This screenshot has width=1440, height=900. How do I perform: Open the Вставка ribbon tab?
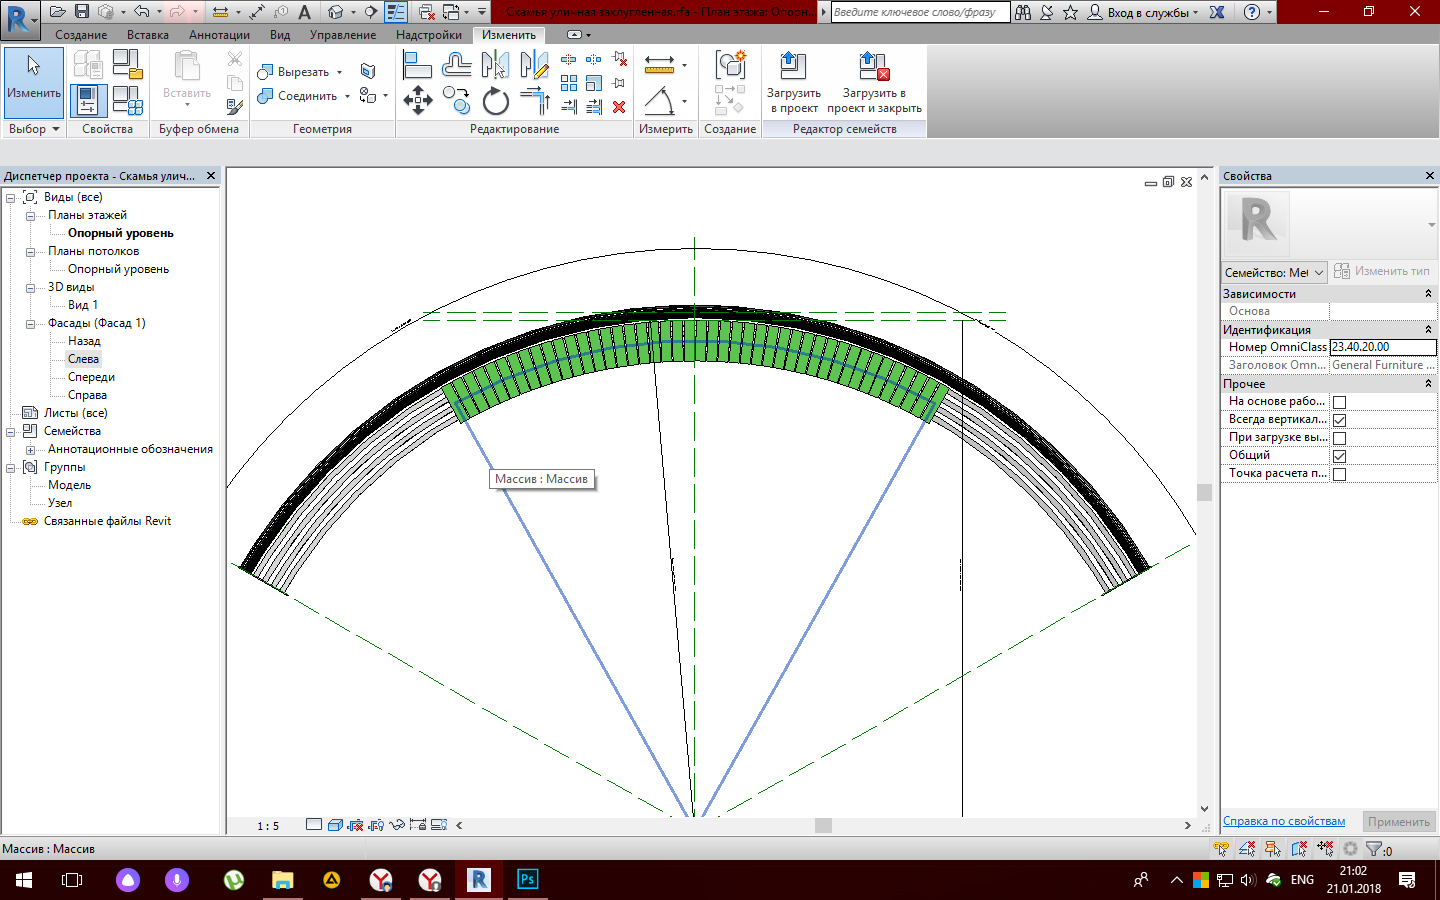[x=147, y=35]
